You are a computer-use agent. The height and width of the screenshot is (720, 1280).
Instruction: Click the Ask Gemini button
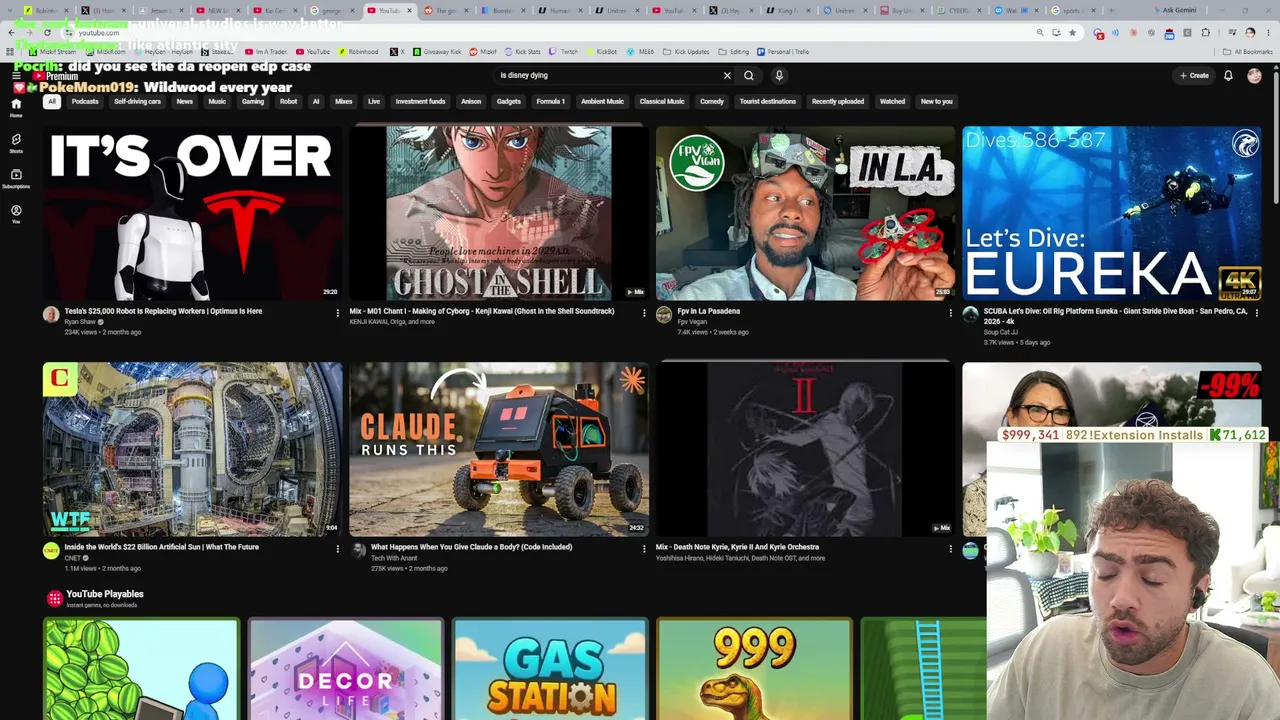click(1174, 10)
